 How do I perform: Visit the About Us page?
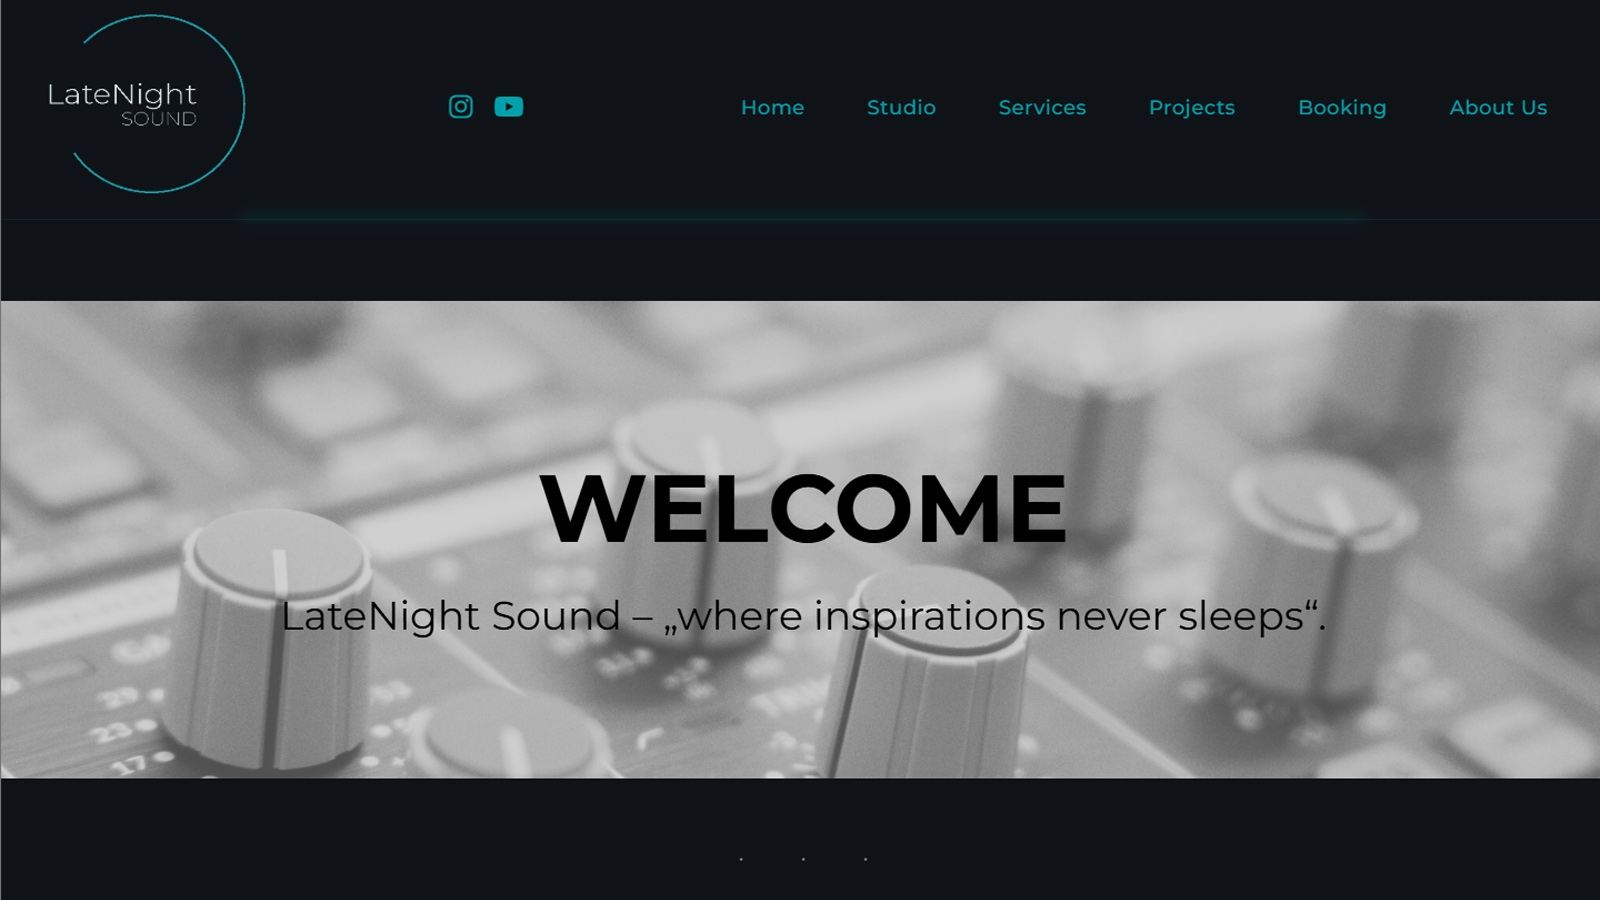1498,107
